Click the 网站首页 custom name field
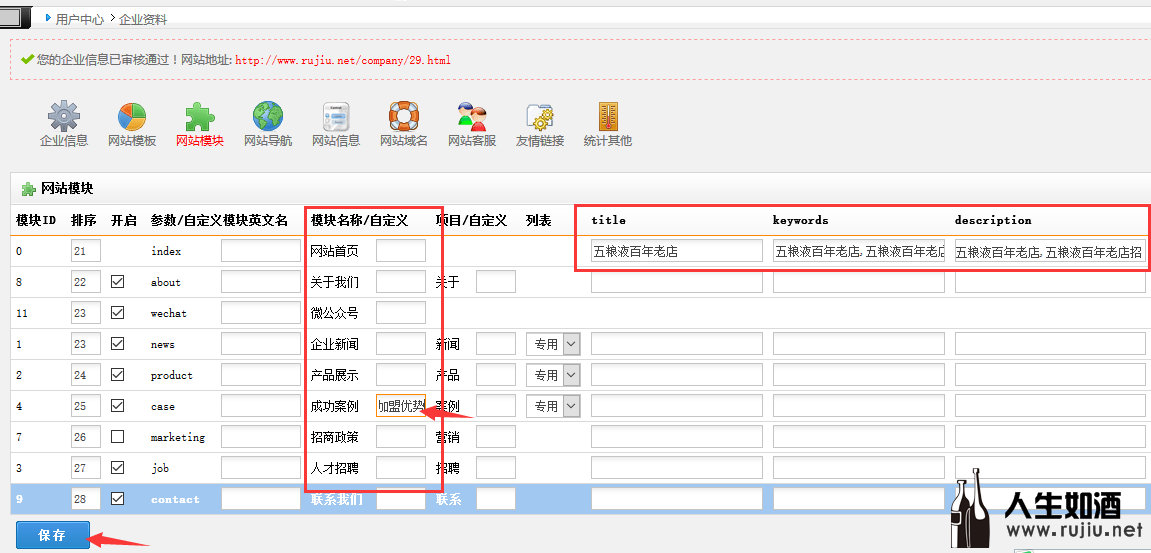The height and width of the screenshot is (553, 1151). pyautogui.click(x=401, y=251)
